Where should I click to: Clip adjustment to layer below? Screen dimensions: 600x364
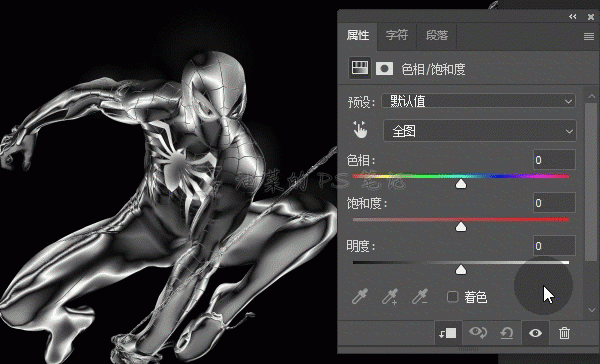click(x=448, y=333)
